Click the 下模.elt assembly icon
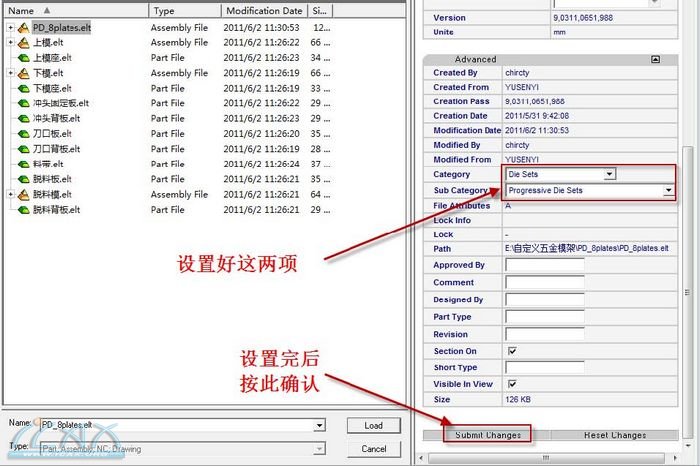Image resolution: width=700 pixels, height=466 pixels. [x=23, y=73]
